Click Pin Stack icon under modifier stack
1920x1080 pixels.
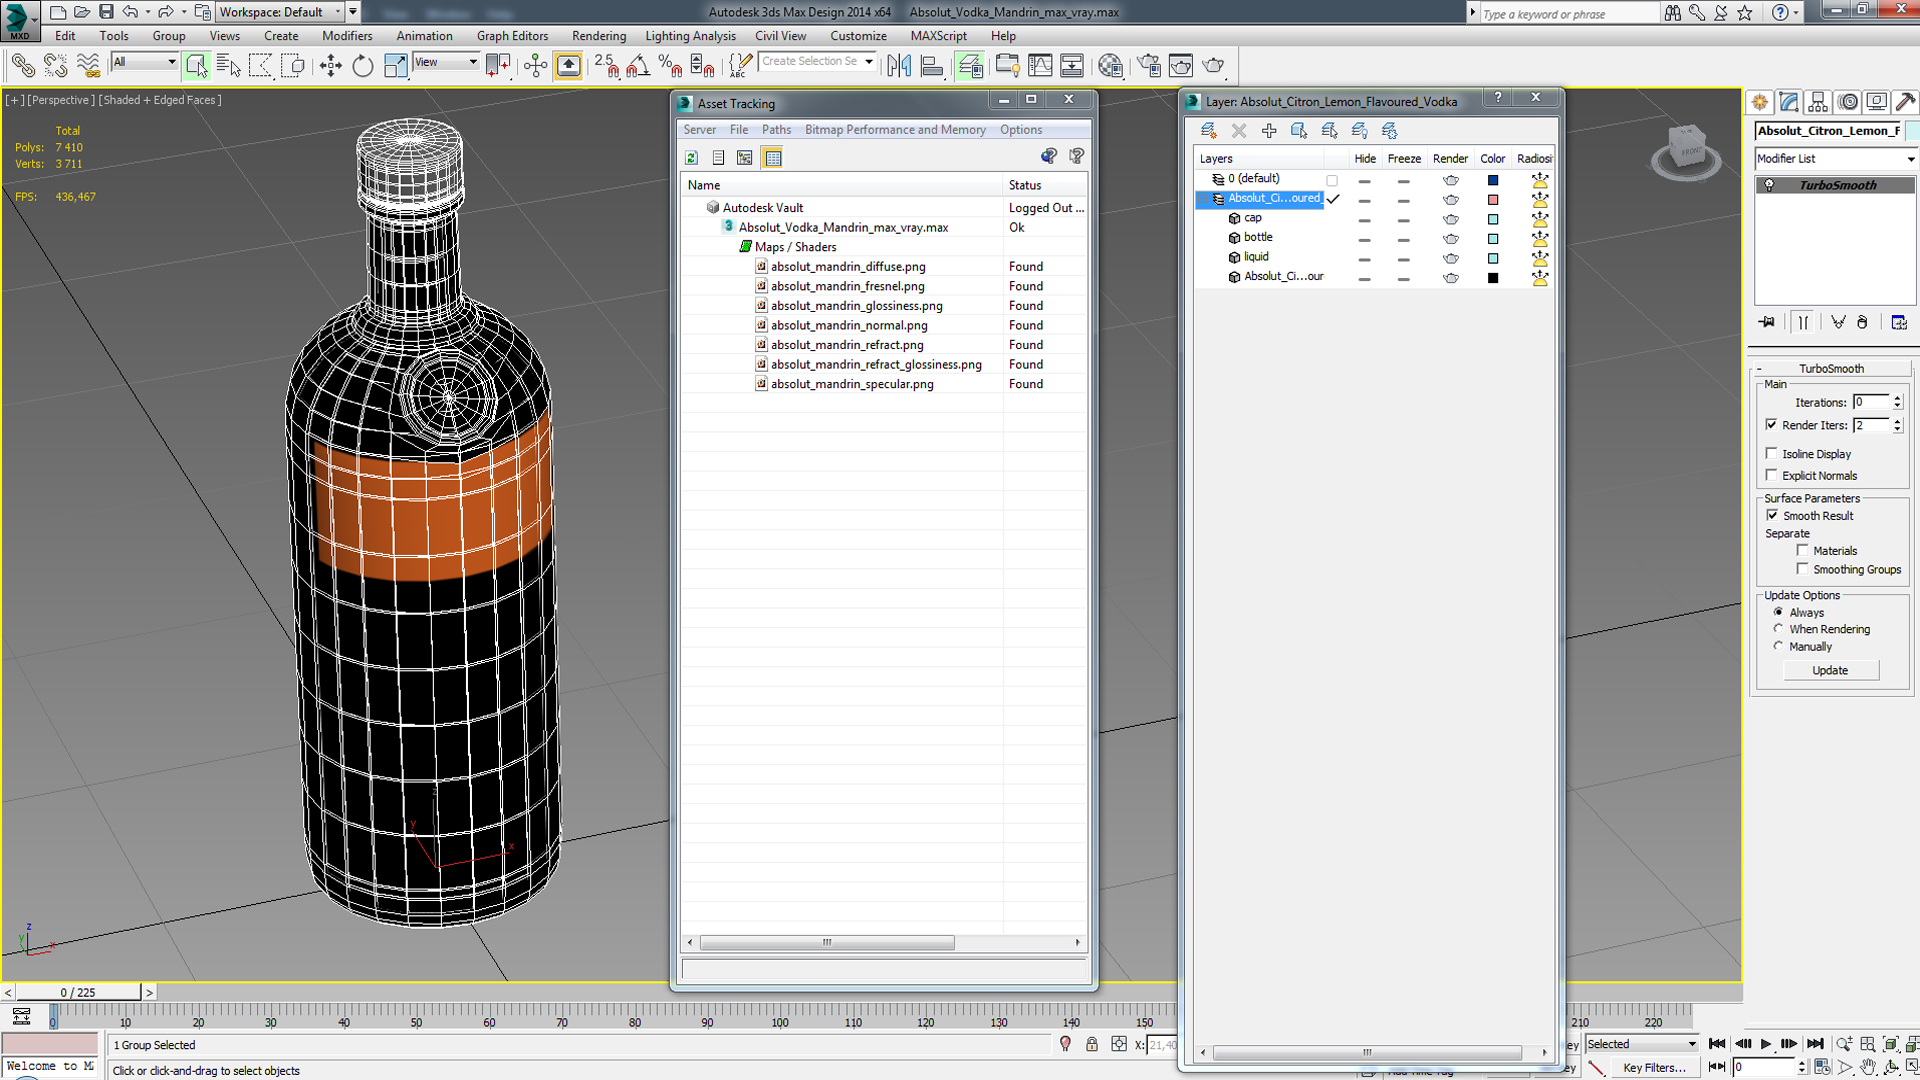click(1767, 322)
